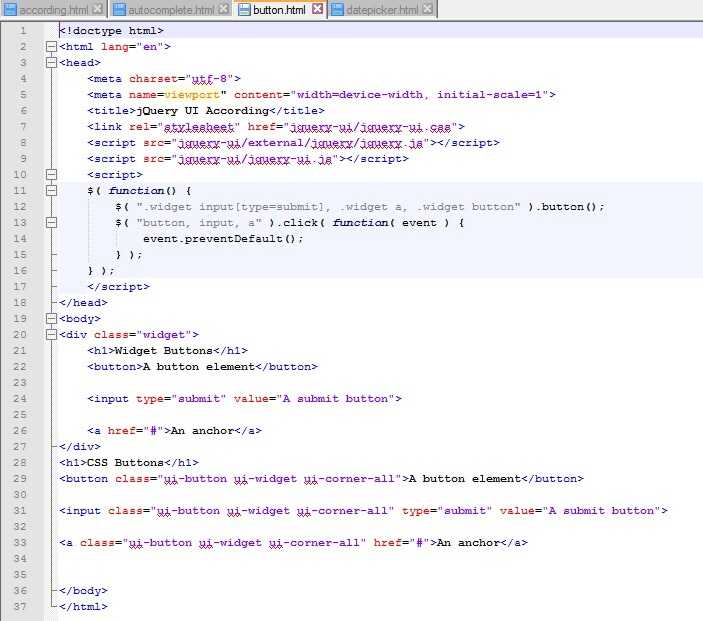Click the '</script>' tag on line 17
Image resolution: width=703 pixels, height=621 pixels.
[119, 287]
